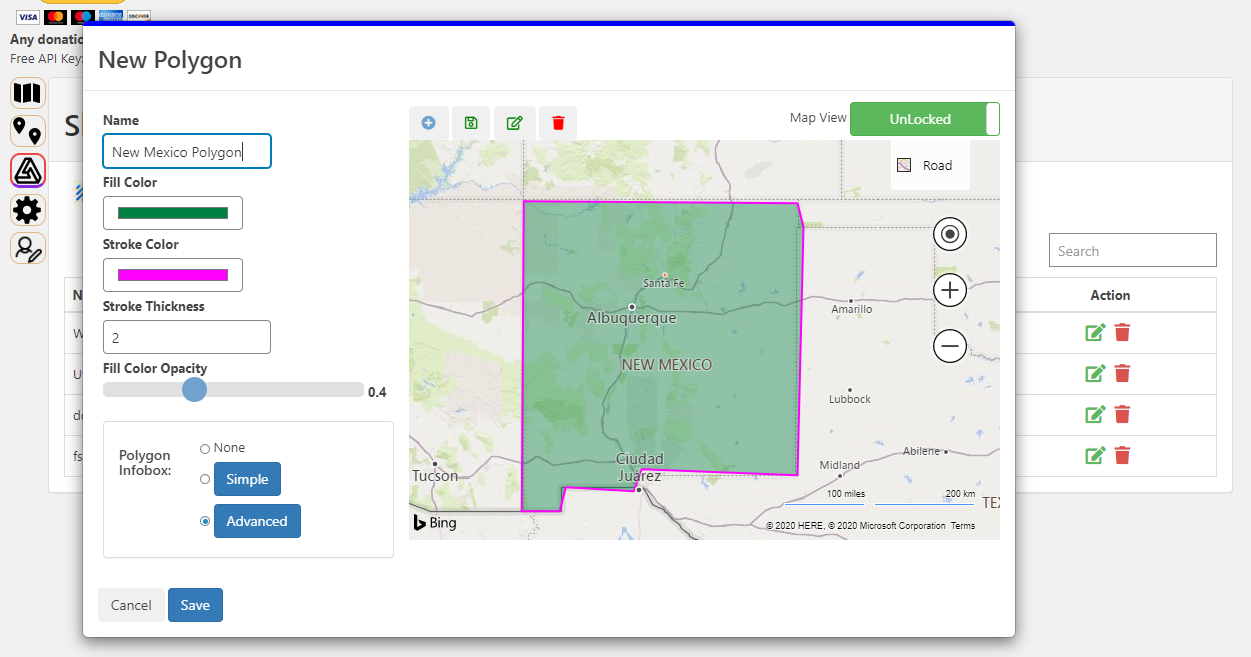Click the Lubbock city label on map
This screenshot has height=657, width=1251.
(850, 399)
